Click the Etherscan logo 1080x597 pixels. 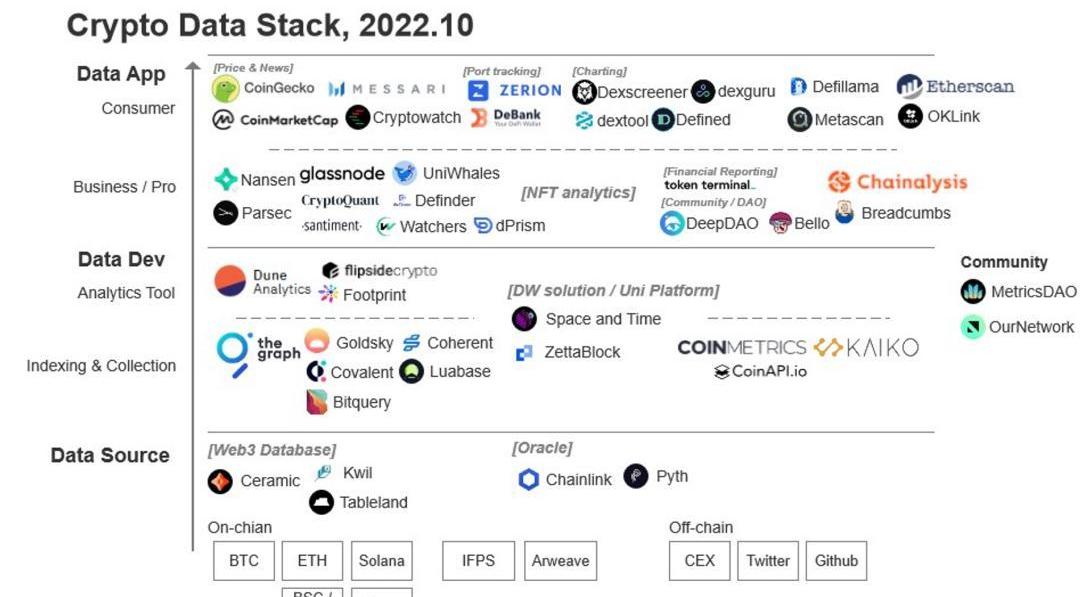[x=955, y=87]
